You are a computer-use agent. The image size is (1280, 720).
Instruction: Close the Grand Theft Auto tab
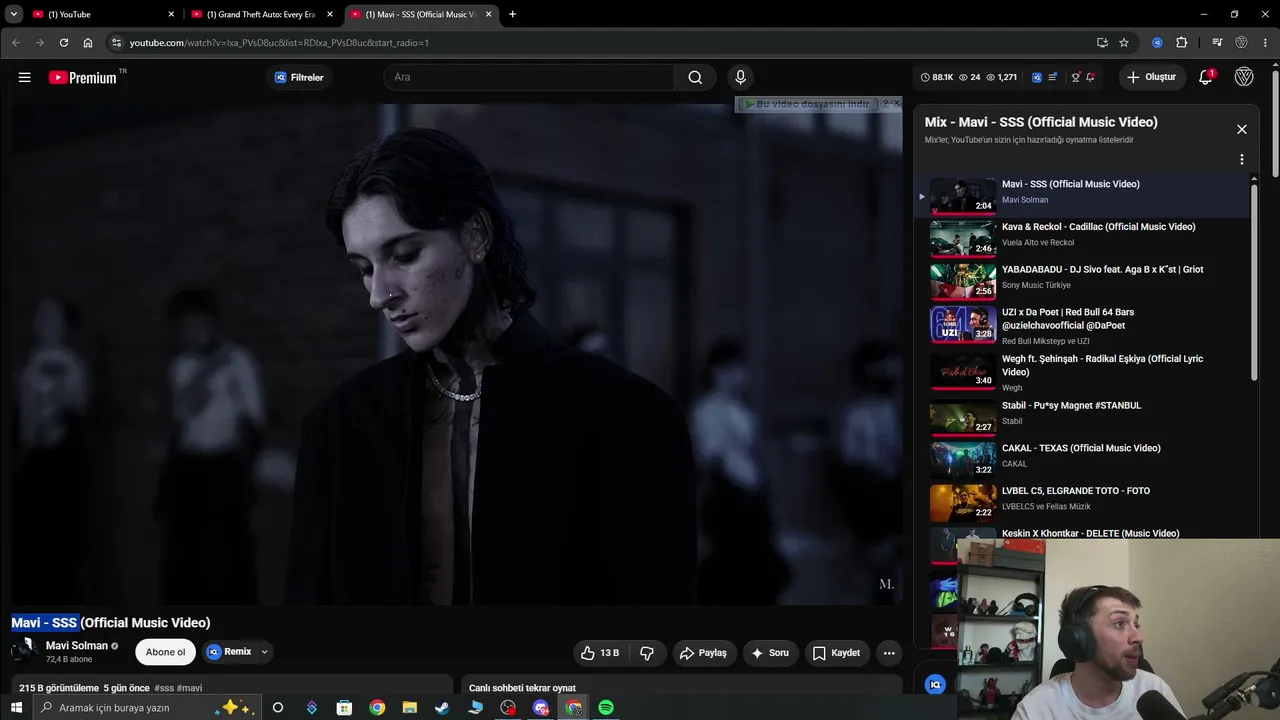coord(330,14)
